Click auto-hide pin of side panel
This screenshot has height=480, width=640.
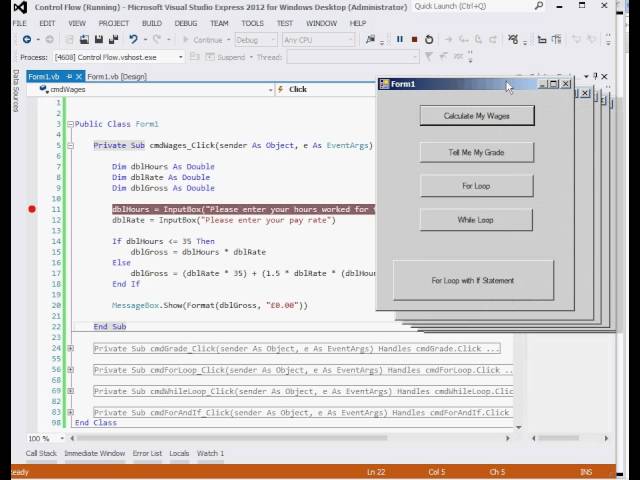point(596,76)
